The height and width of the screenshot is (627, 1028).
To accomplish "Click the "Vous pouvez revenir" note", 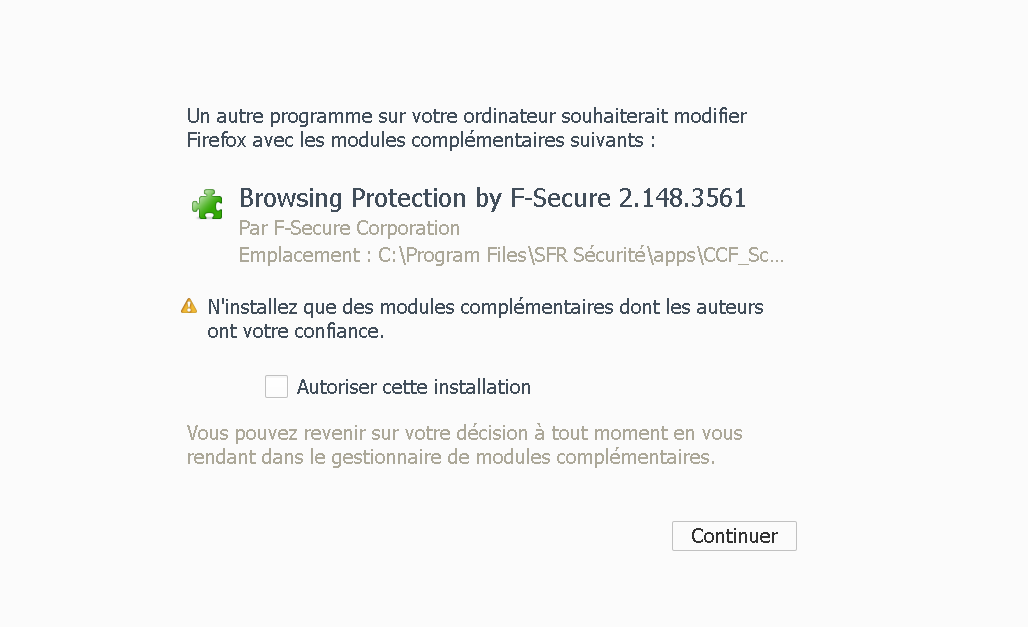I will click(464, 434).
